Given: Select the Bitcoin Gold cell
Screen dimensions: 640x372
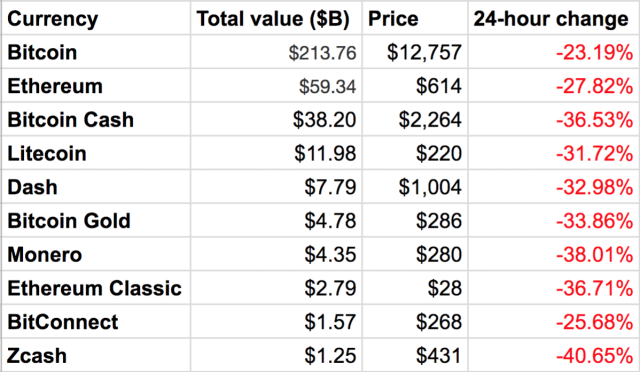Looking at the screenshot, I should coord(96,221).
